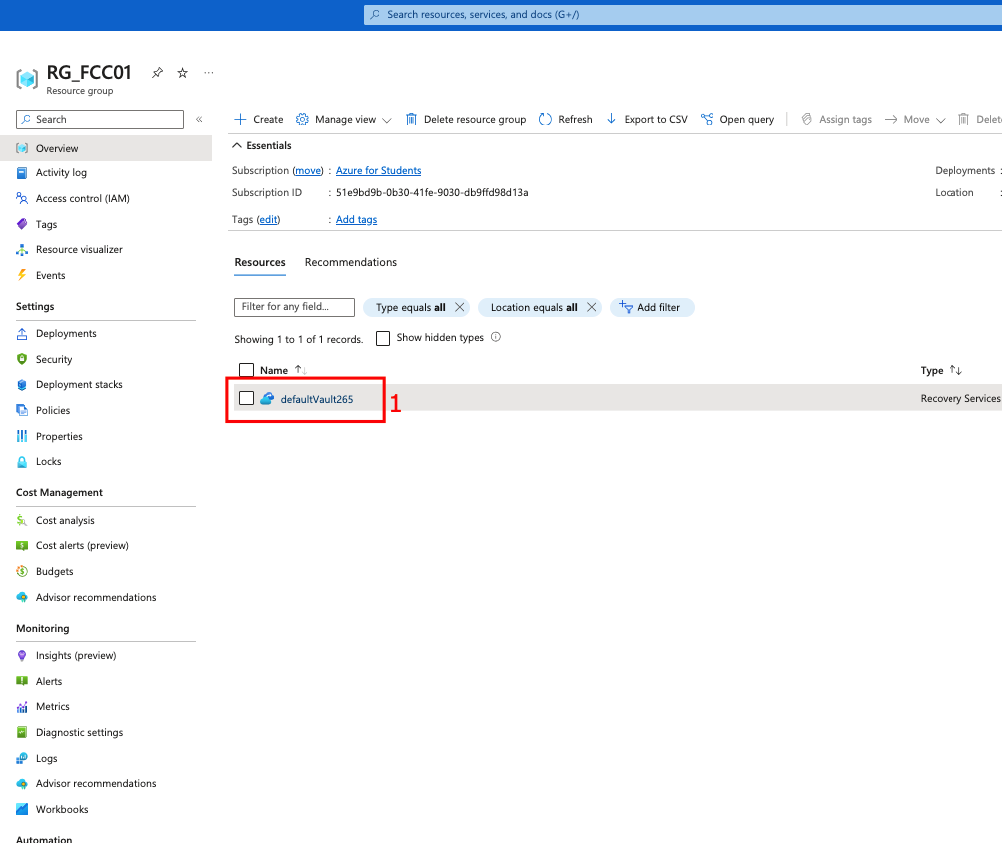Check the defaultVault265 row checkbox
Image resolution: width=1002 pixels, height=843 pixels.
click(247, 399)
